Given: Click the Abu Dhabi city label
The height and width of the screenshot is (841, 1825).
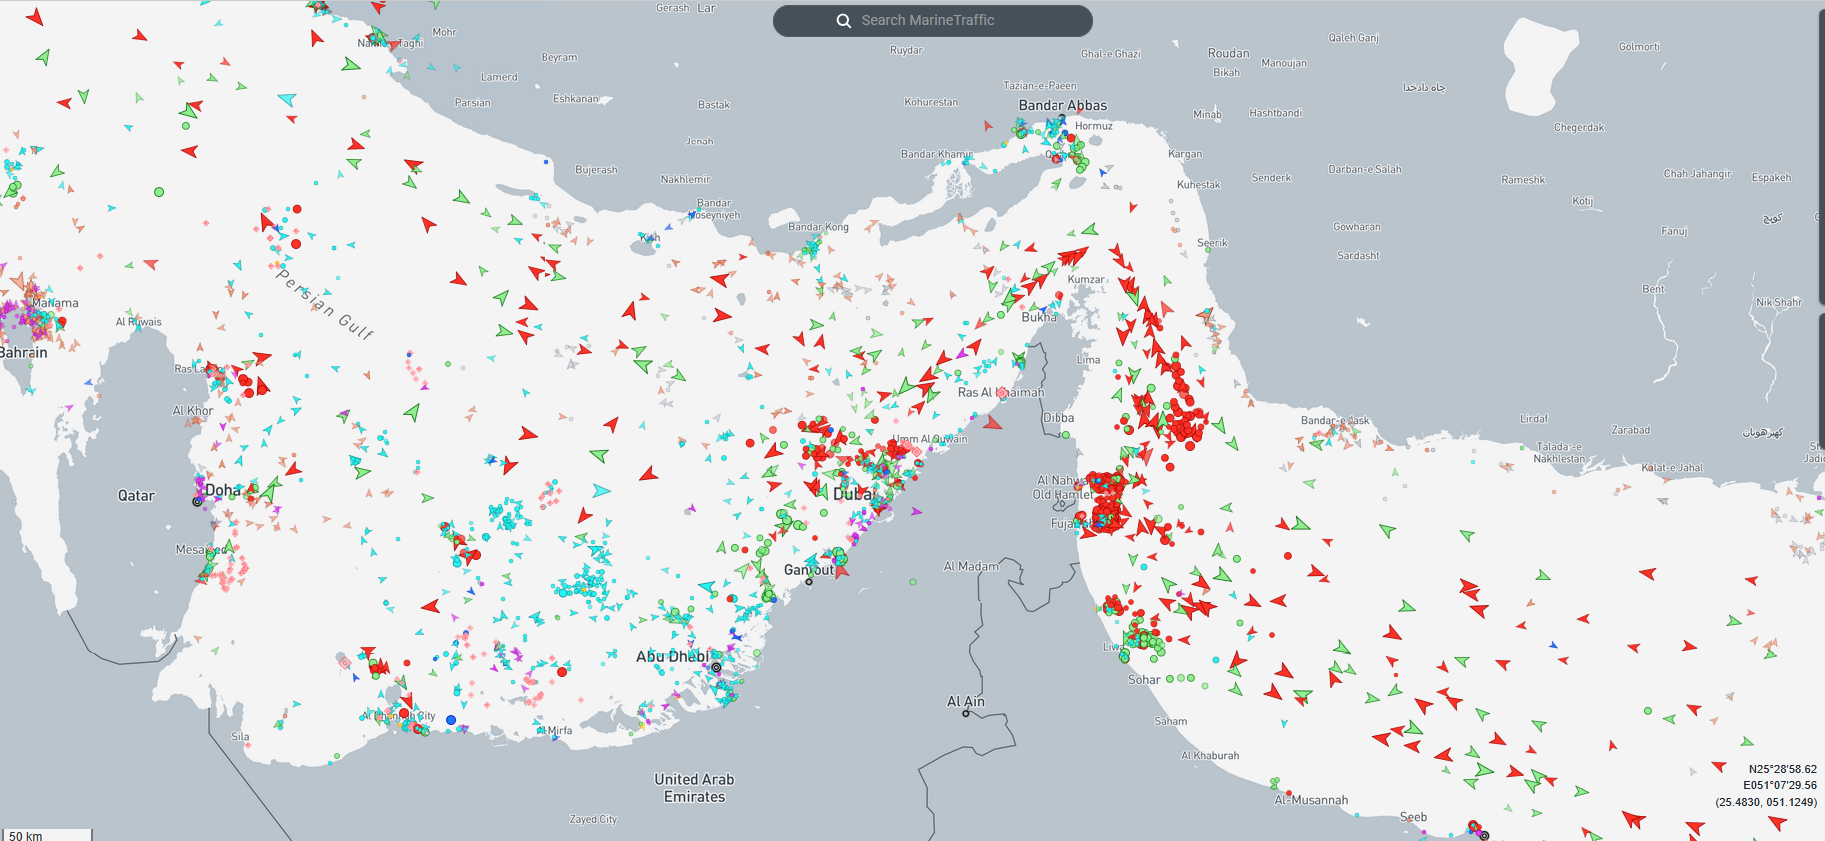Looking at the screenshot, I should coord(672,657).
